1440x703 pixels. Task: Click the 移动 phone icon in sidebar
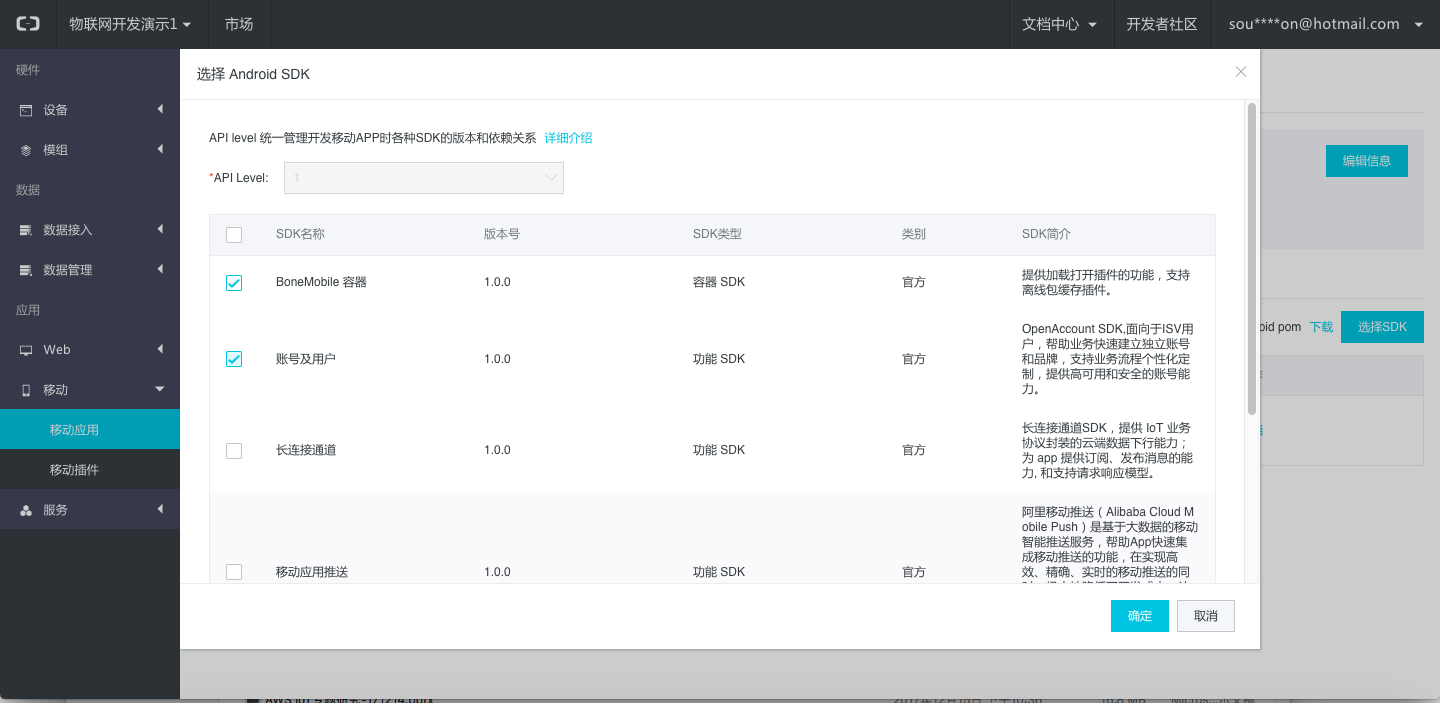pyautogui.click(x=26, y=390)
